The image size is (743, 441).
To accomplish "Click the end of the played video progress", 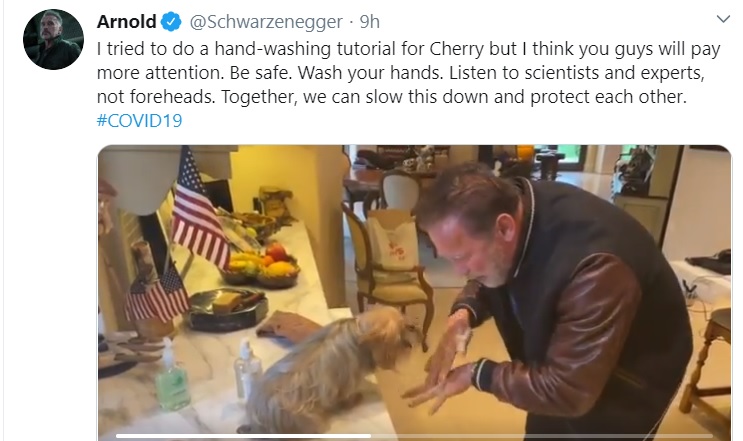I will click(370, 436).
